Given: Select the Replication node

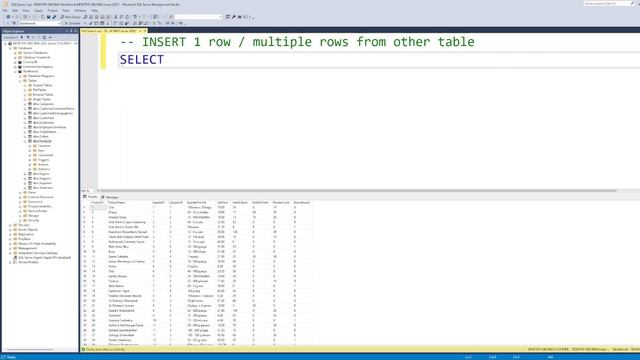Looking at the screenshot, I should click(x=26, y=234).
